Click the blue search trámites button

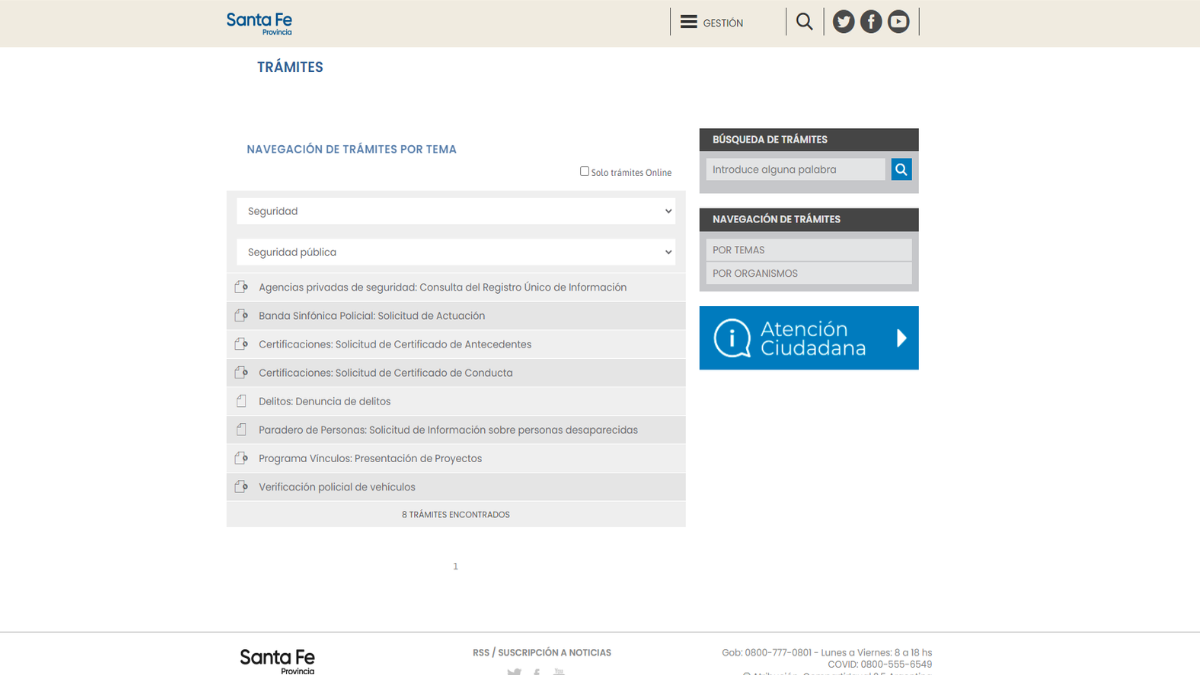pos(901,170)
